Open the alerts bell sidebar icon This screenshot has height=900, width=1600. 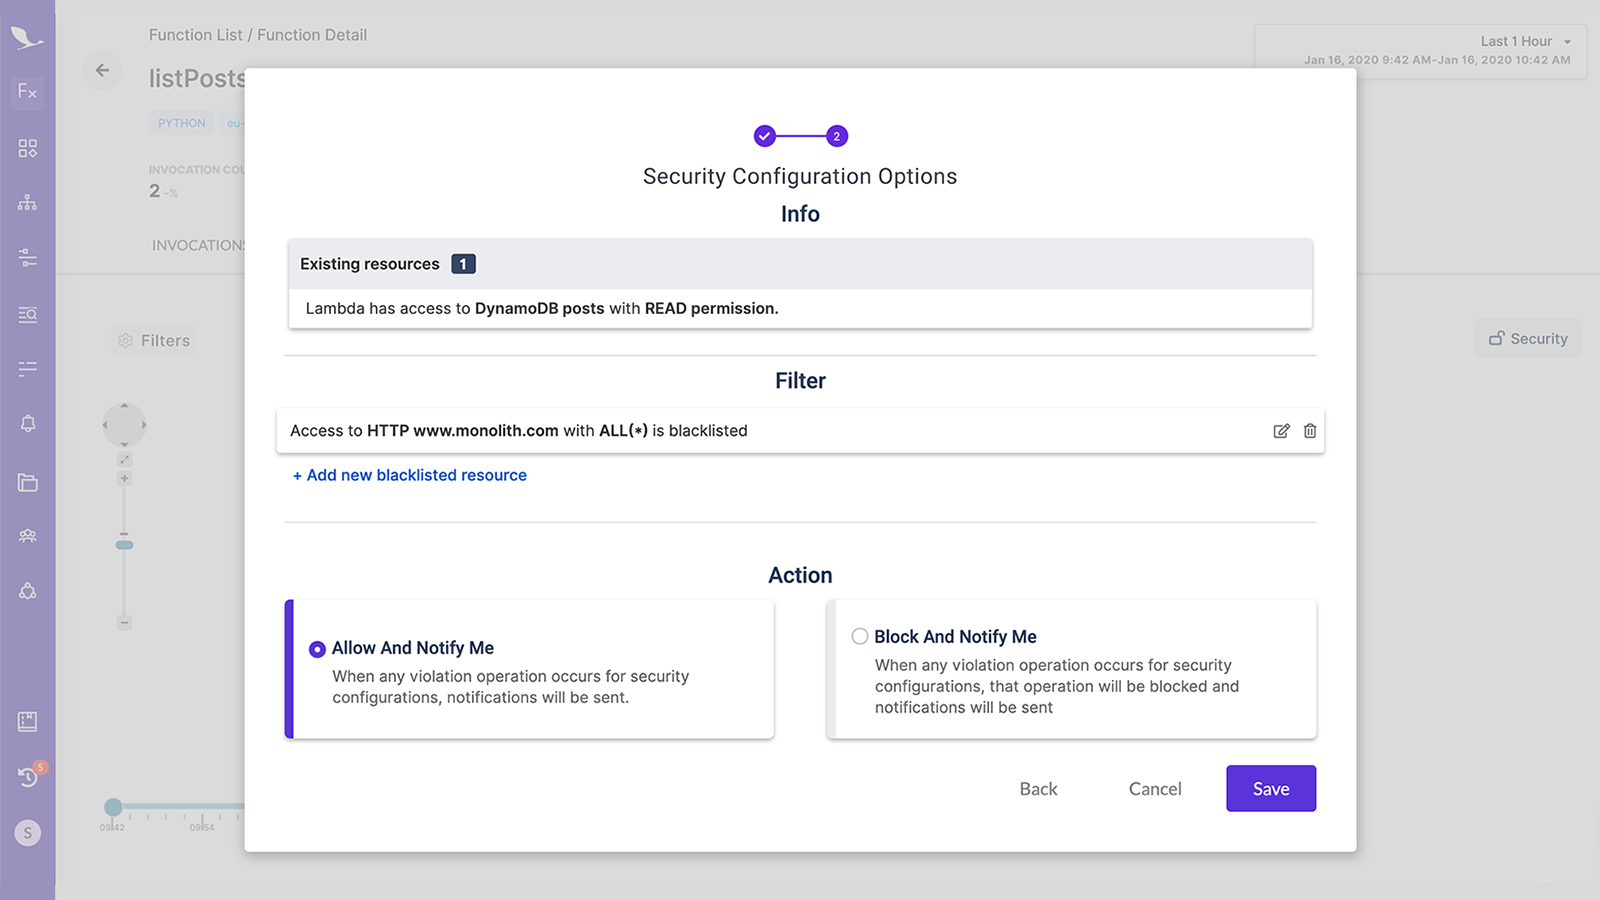[27, 423]
